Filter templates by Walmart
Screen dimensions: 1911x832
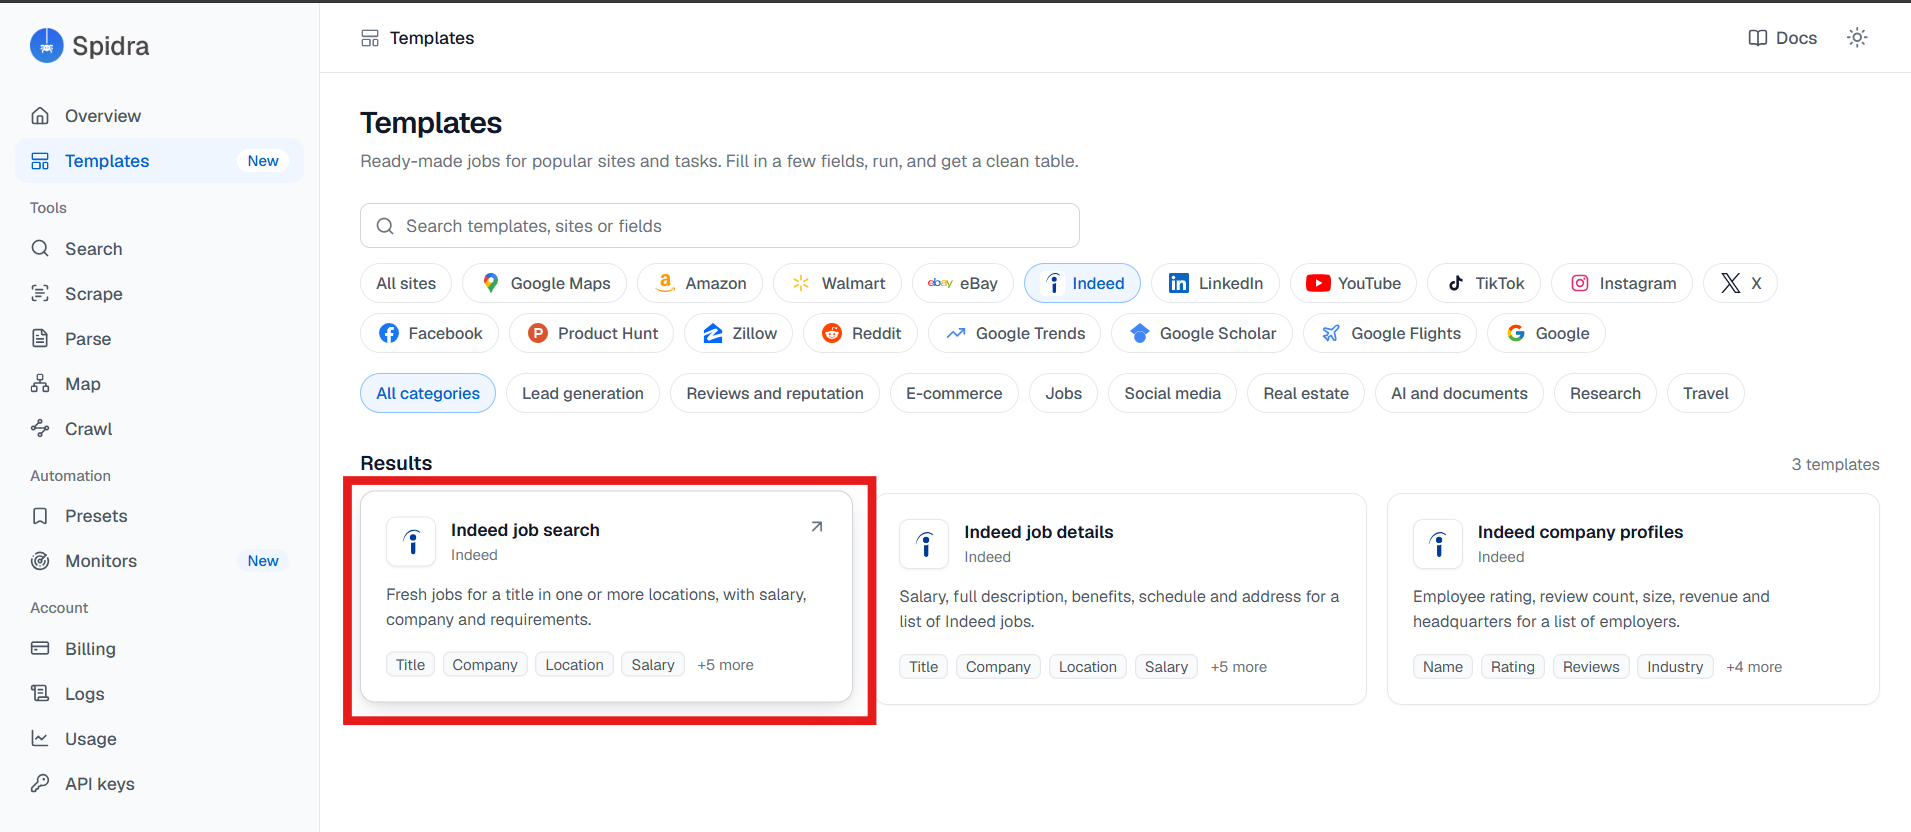click(838, 284)
